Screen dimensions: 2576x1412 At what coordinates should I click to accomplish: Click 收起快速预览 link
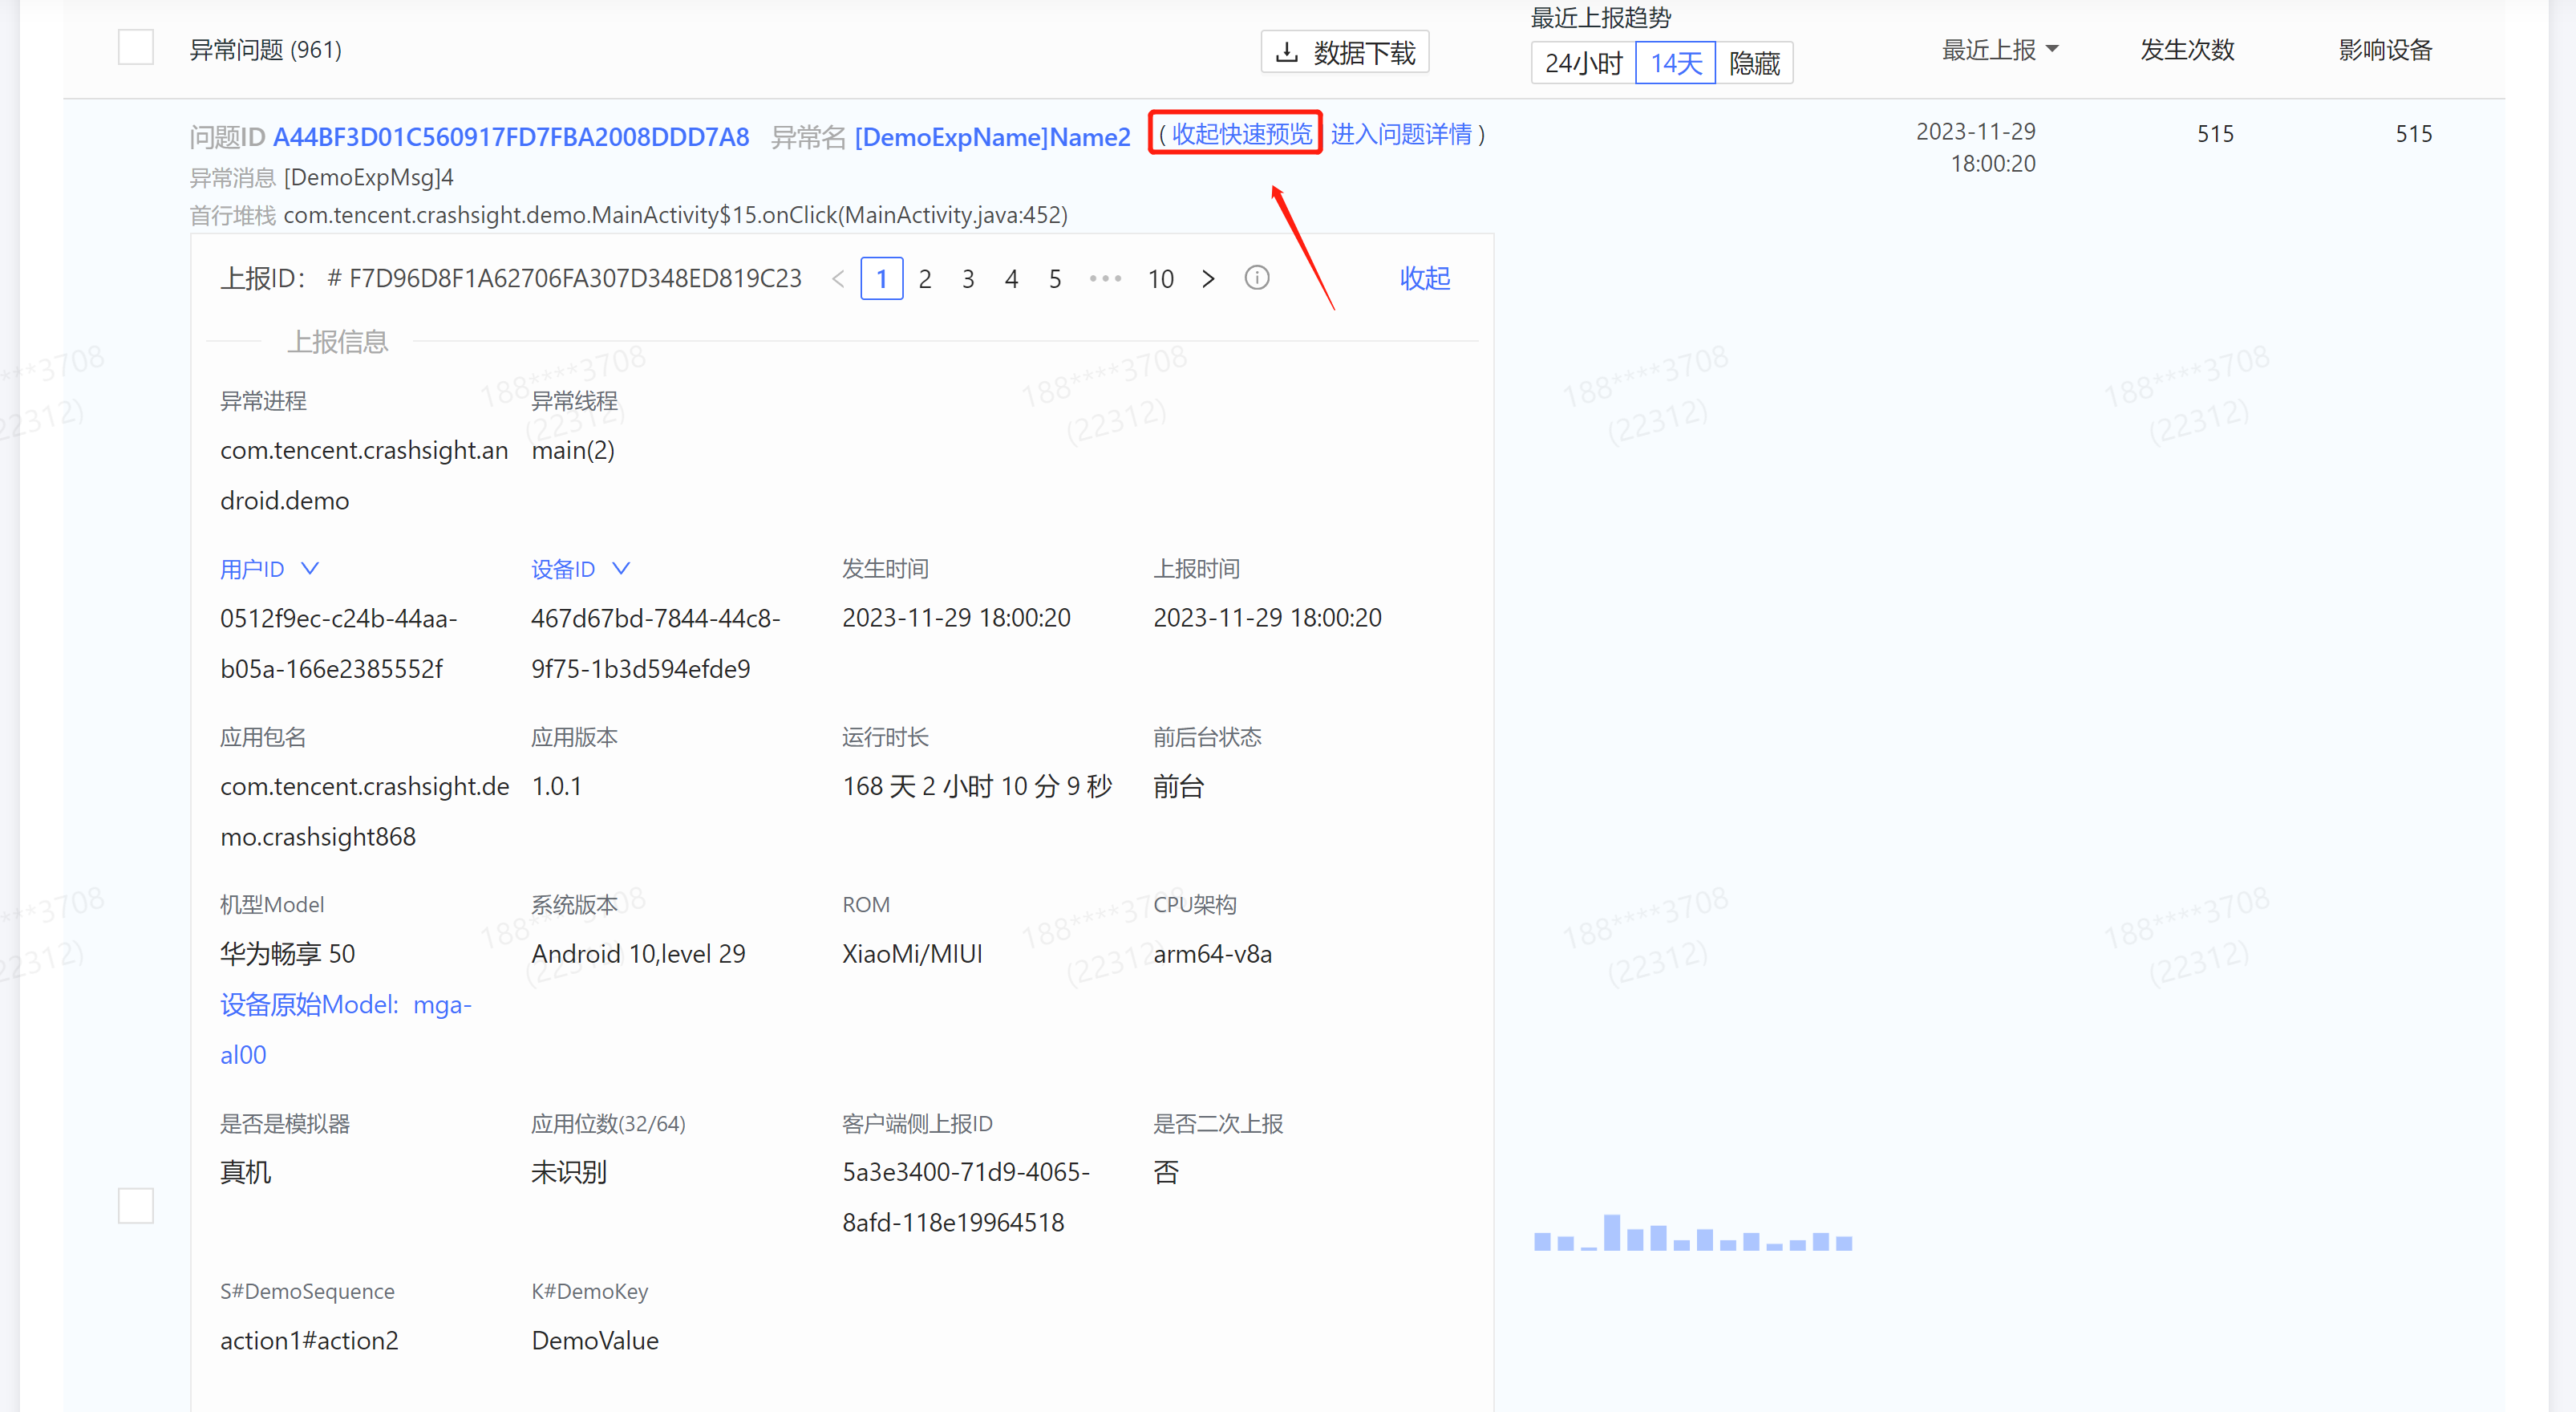coord(1242,133)
